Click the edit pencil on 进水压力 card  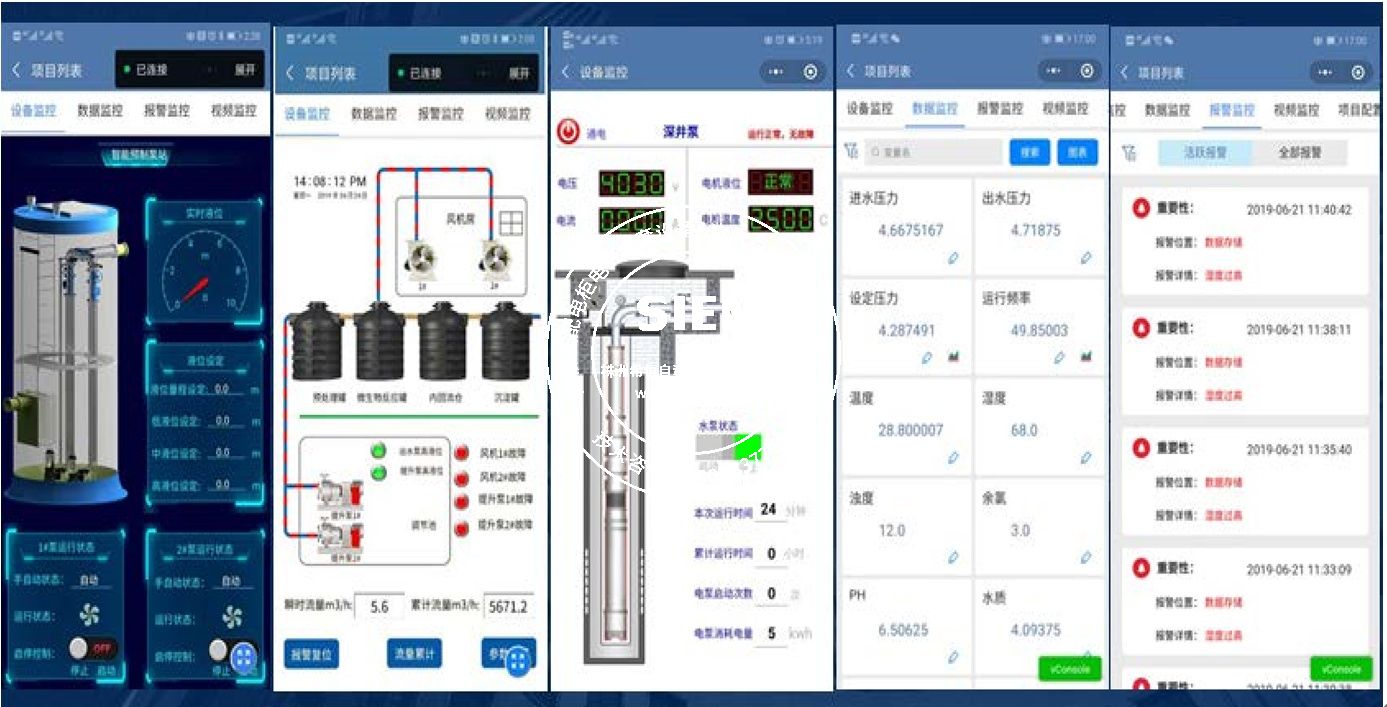click(x=953, y=258)
